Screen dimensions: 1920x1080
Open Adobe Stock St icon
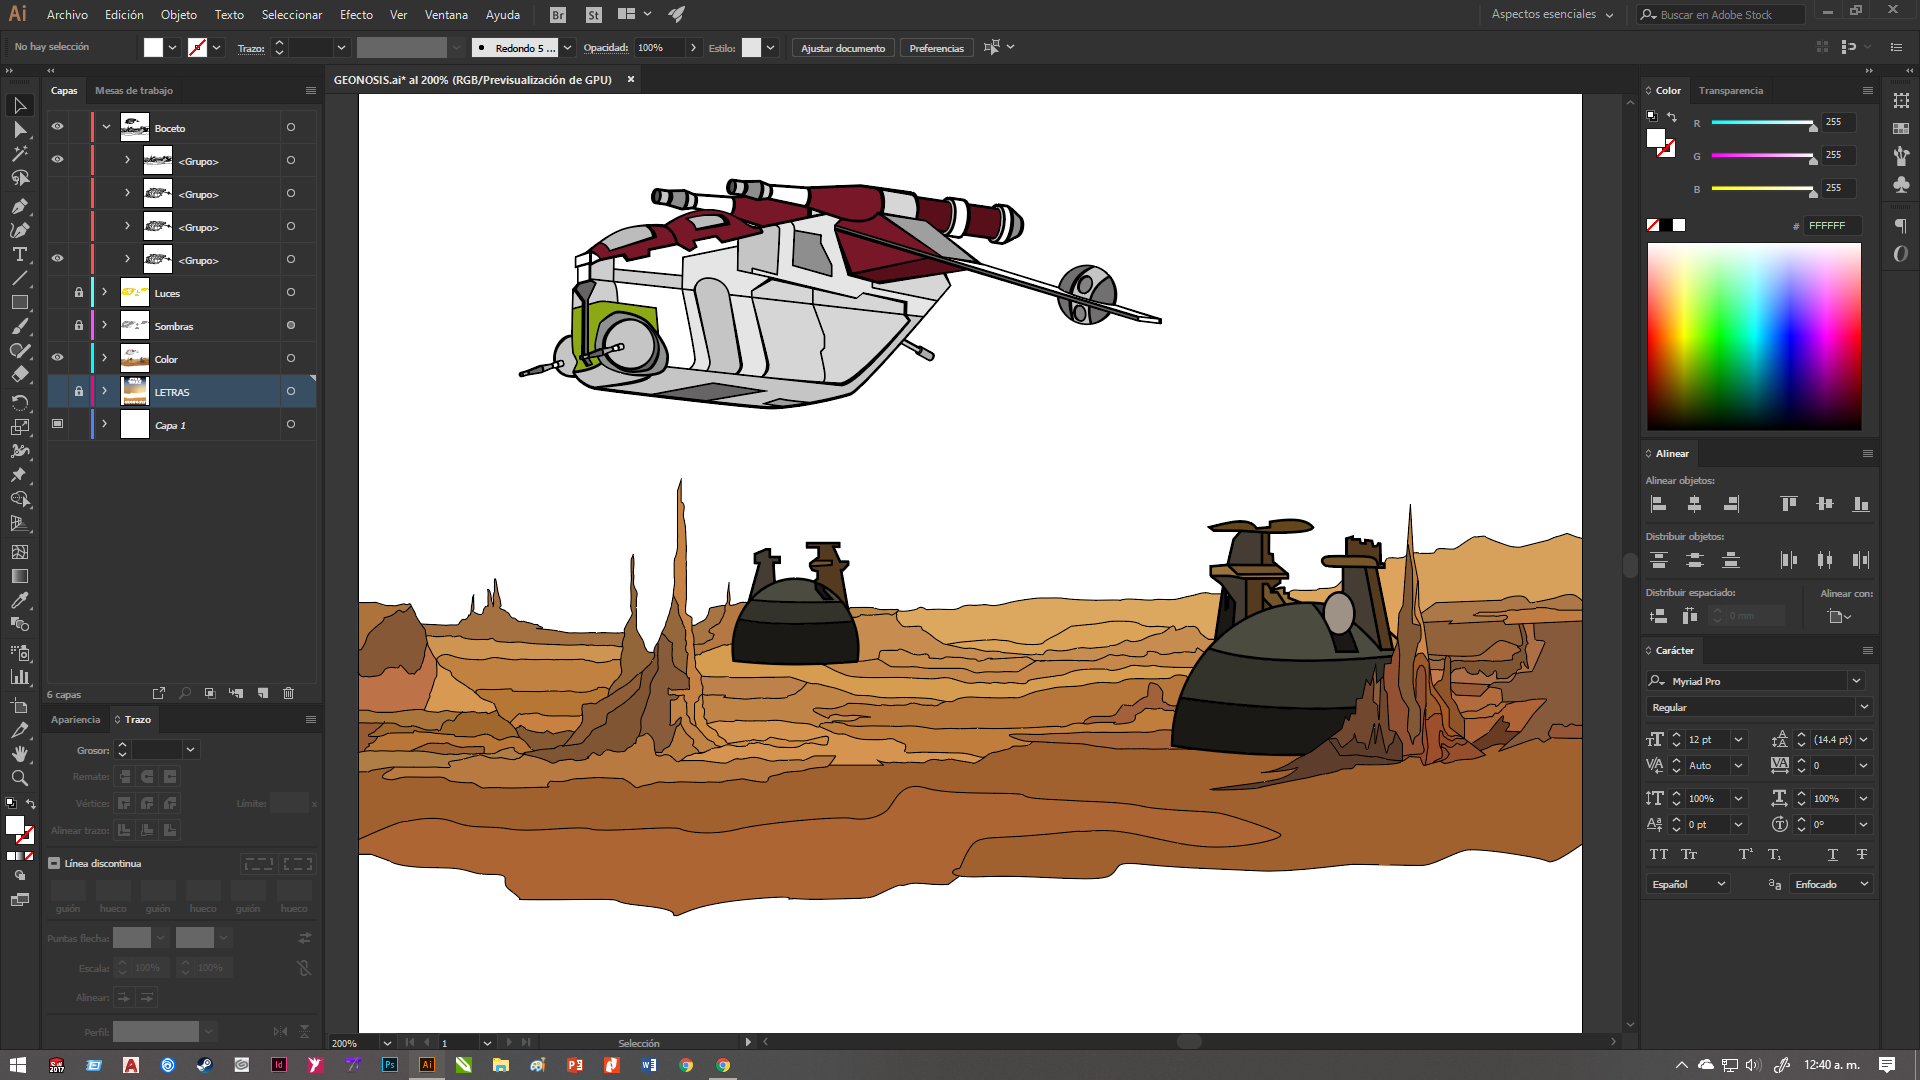594,15
